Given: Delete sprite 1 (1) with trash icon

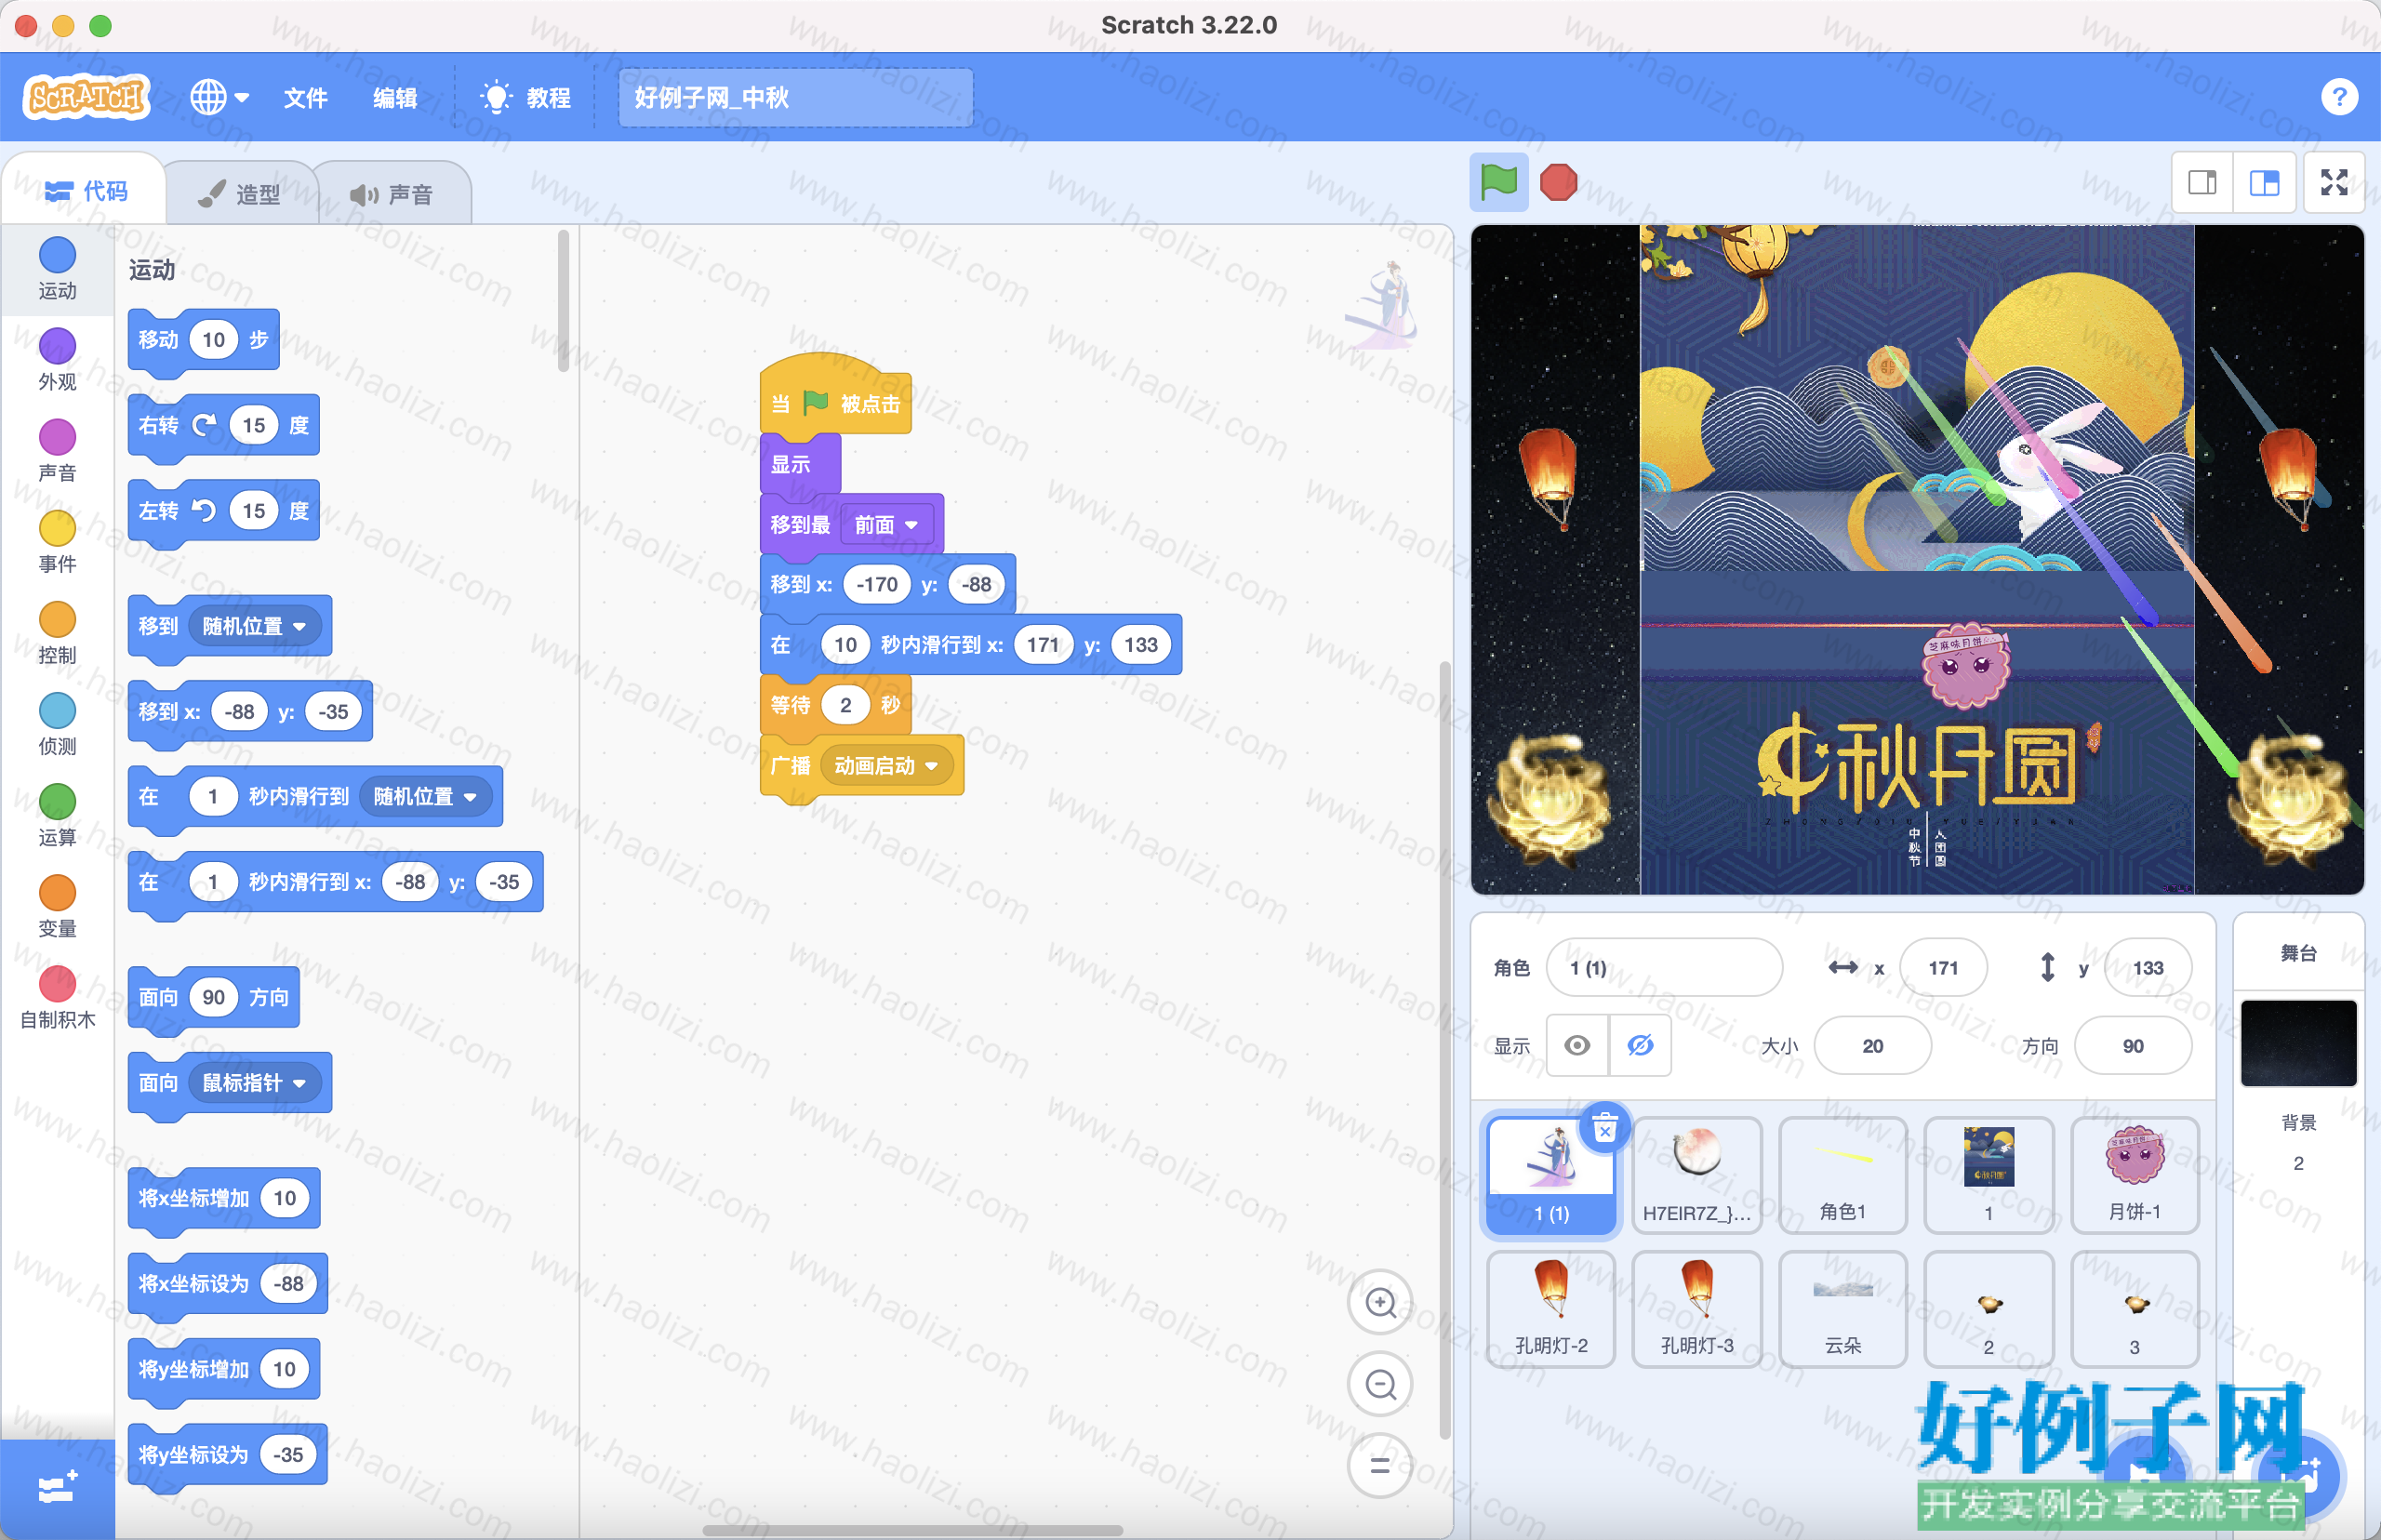Looking at the screenshot, I should coord(1604,1128).
